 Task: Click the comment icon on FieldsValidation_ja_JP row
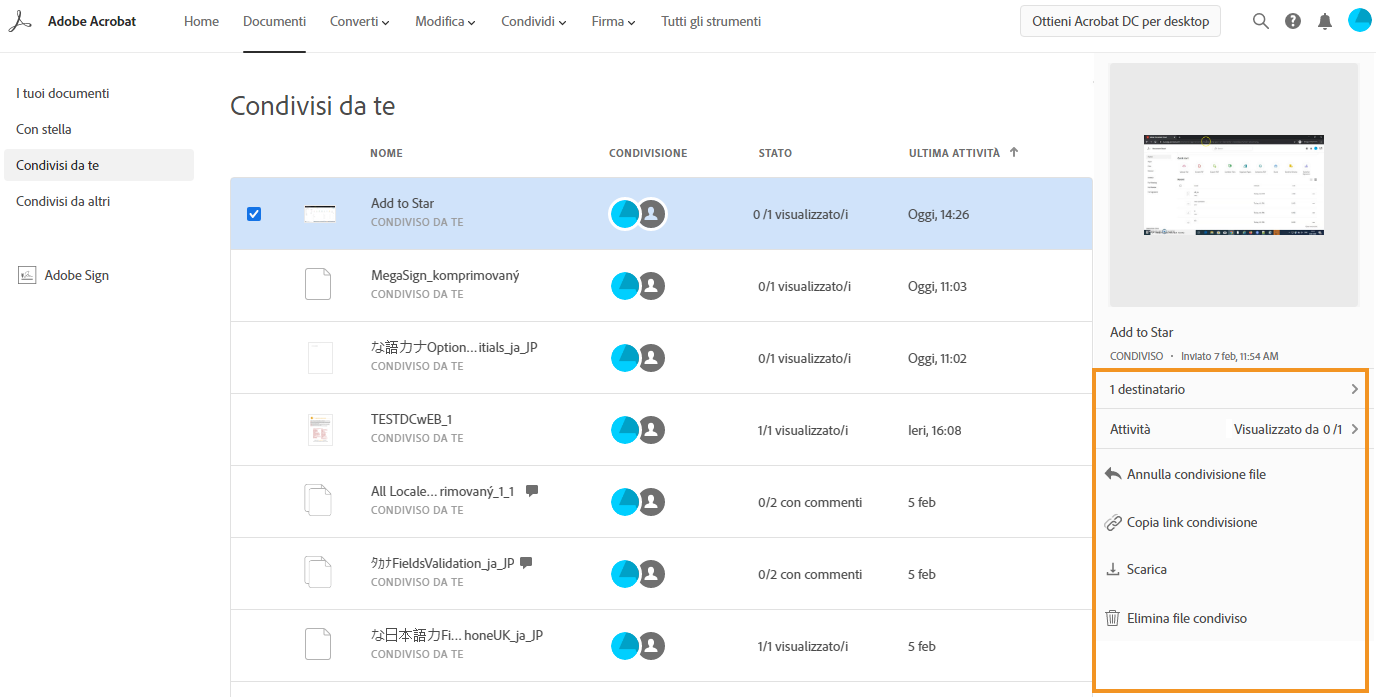tap(526, 563)
